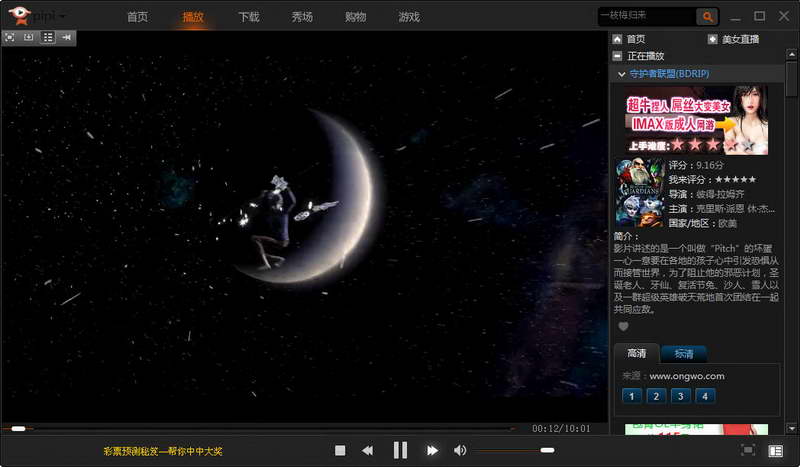Select the 守护者联盟(BDRIP) playlist entry
The width and height of the screenshot is (800, 467).
pyautogui.click(x=669, y=74)
